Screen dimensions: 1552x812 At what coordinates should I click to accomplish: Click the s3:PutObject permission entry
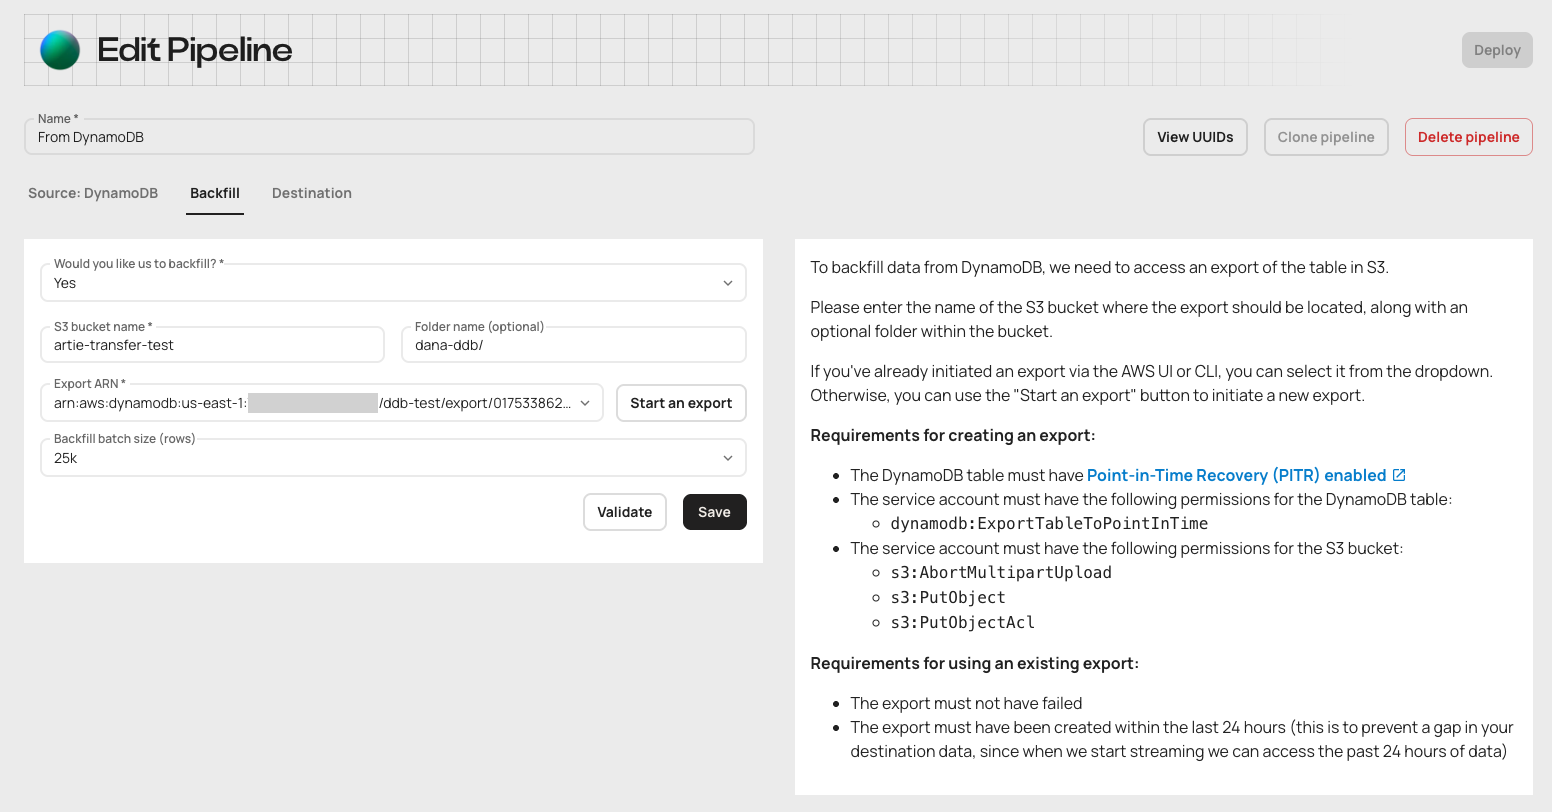(x=948, y=597)
